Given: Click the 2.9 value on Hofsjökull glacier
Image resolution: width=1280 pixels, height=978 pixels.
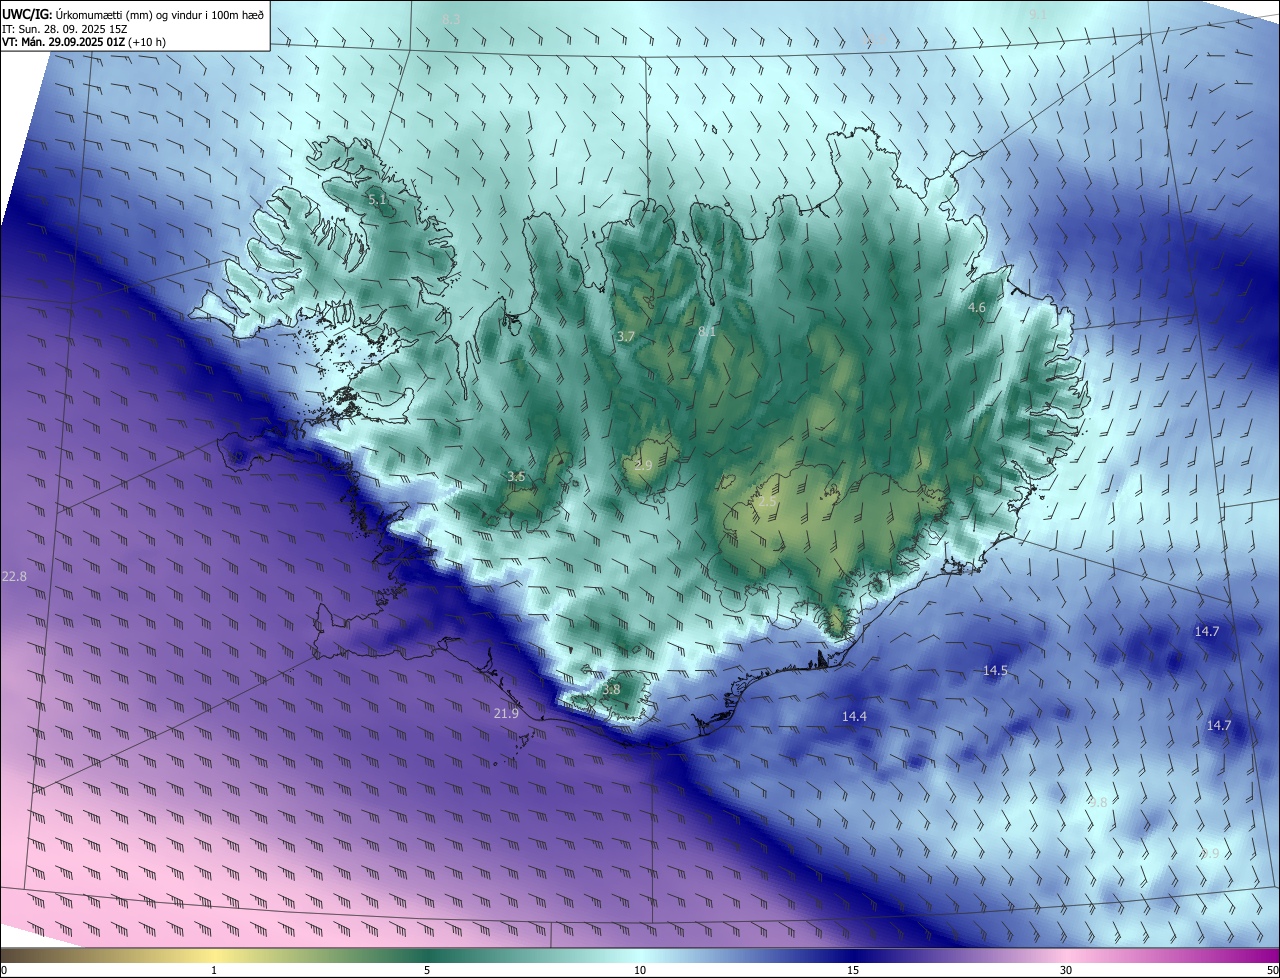Looking at the screenshot, I should click(x=643, y=466).
